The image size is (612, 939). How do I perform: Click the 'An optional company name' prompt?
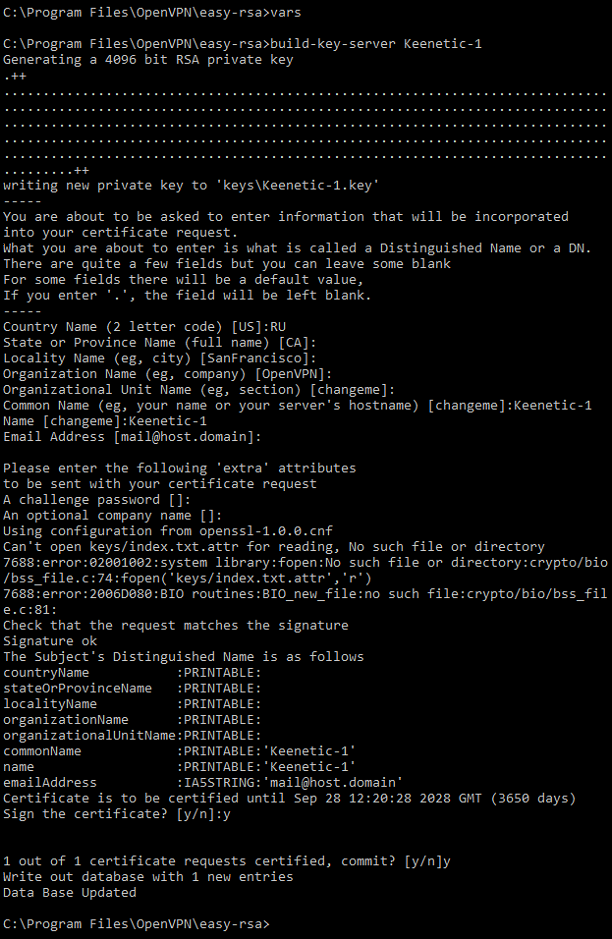pyautogui.click(x=112, y=515)
